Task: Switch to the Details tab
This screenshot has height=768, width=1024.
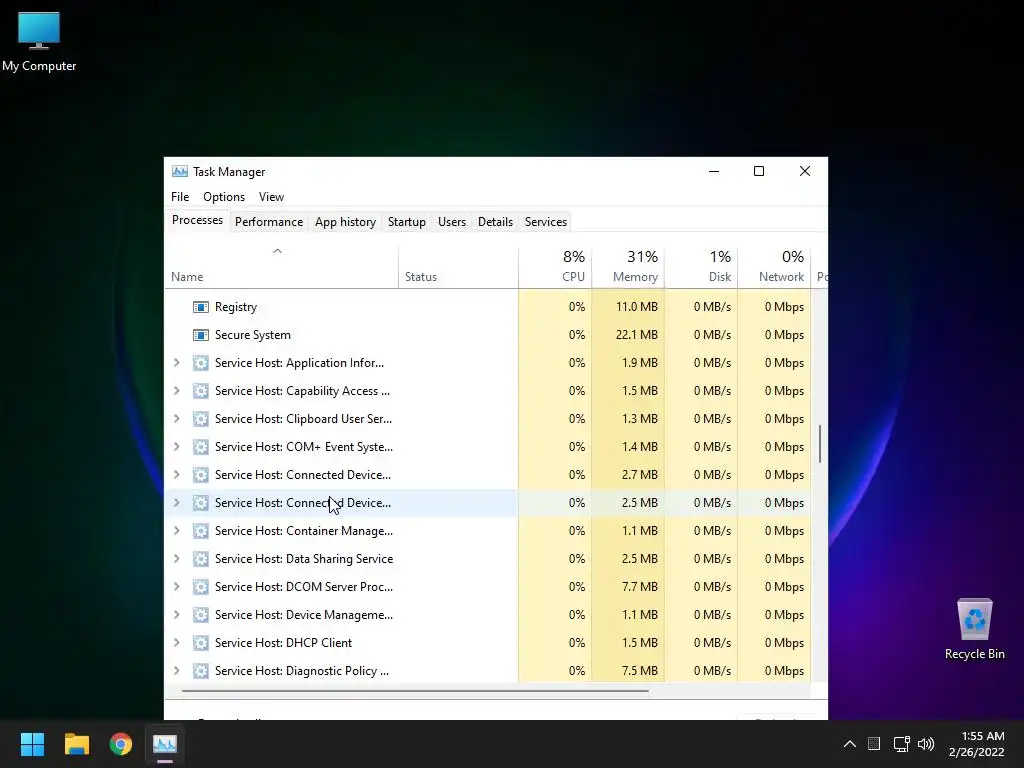Action: (x=496, y=222)
